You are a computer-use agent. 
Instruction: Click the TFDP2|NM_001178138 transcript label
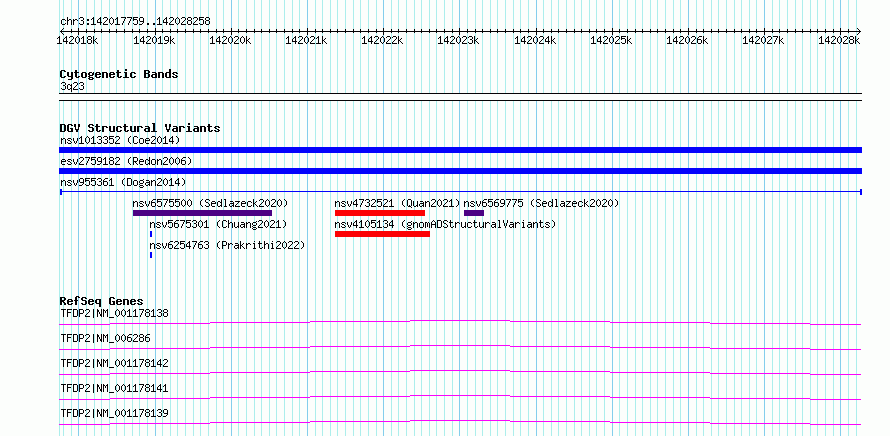[114, 313]
